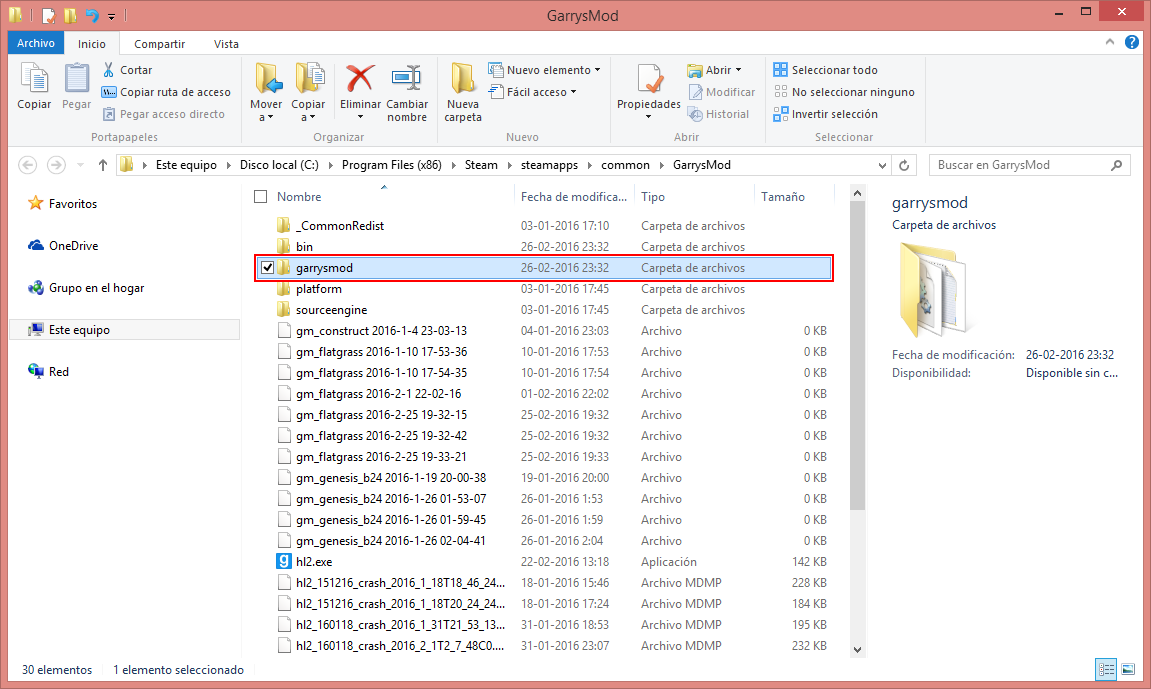Click No seleccionar ninguno
This screenshot has height=689, width=1151.
click(844, 92)
